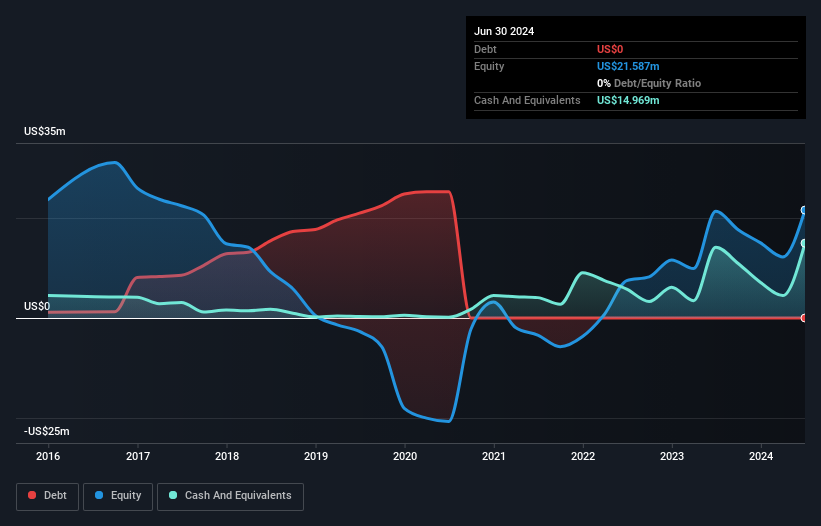
Task: Click the US$0 y-axis label
Action: 37,306
